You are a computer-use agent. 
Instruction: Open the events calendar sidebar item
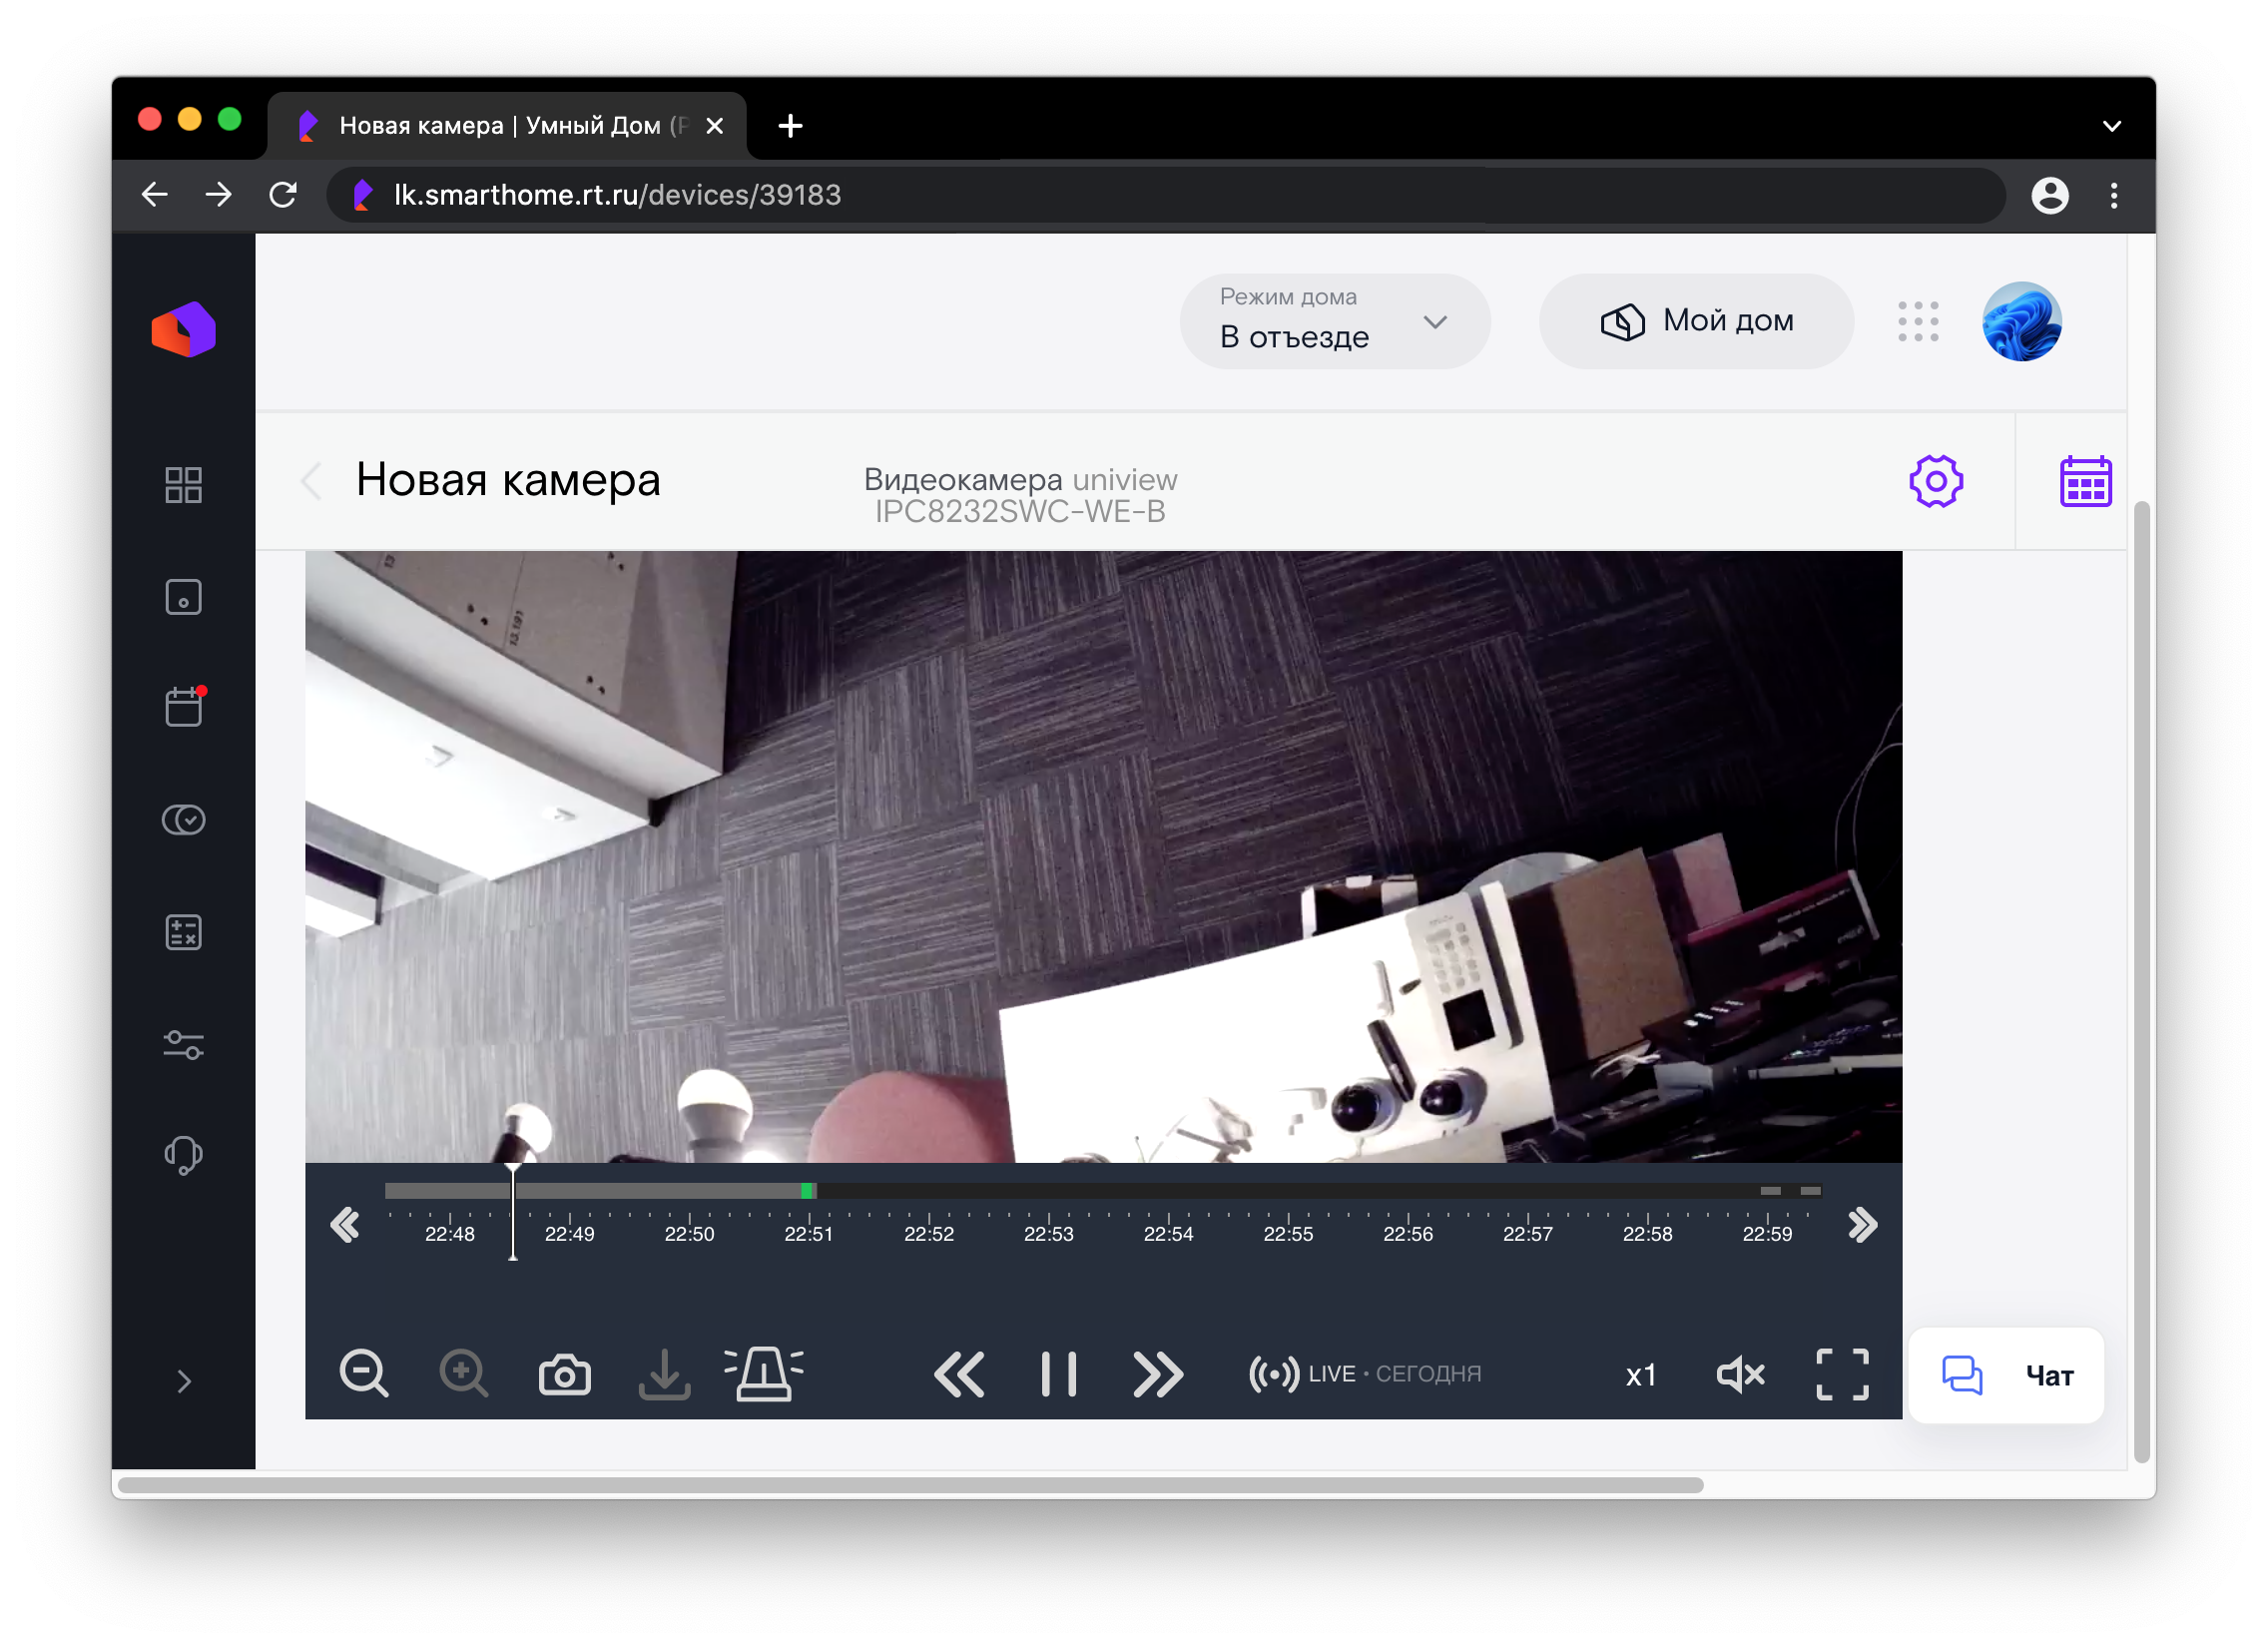click(183, 707)
